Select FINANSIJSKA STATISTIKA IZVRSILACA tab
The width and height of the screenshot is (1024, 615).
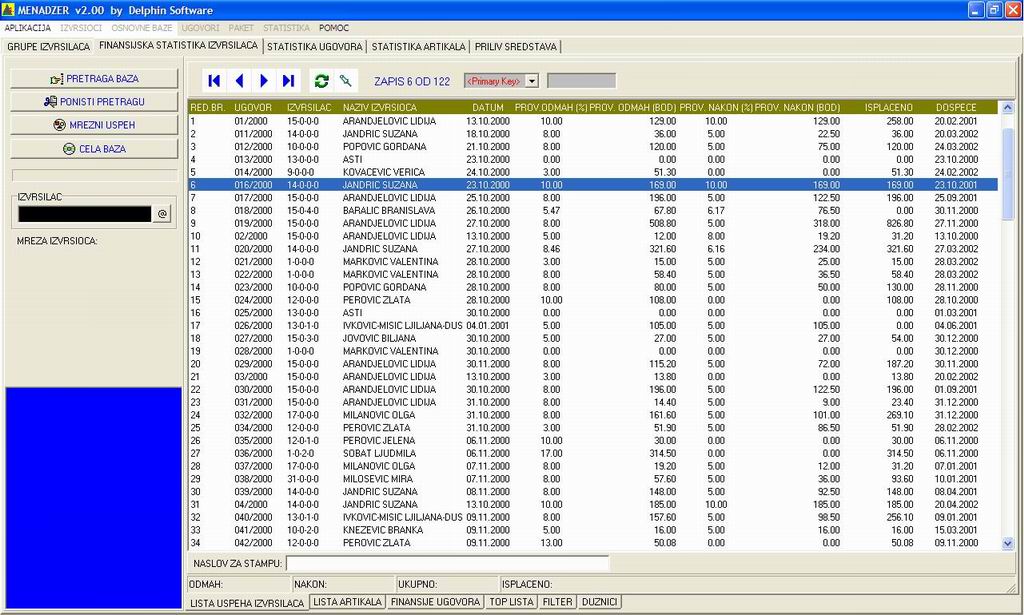pyautogui.click(x=178, y=46)
